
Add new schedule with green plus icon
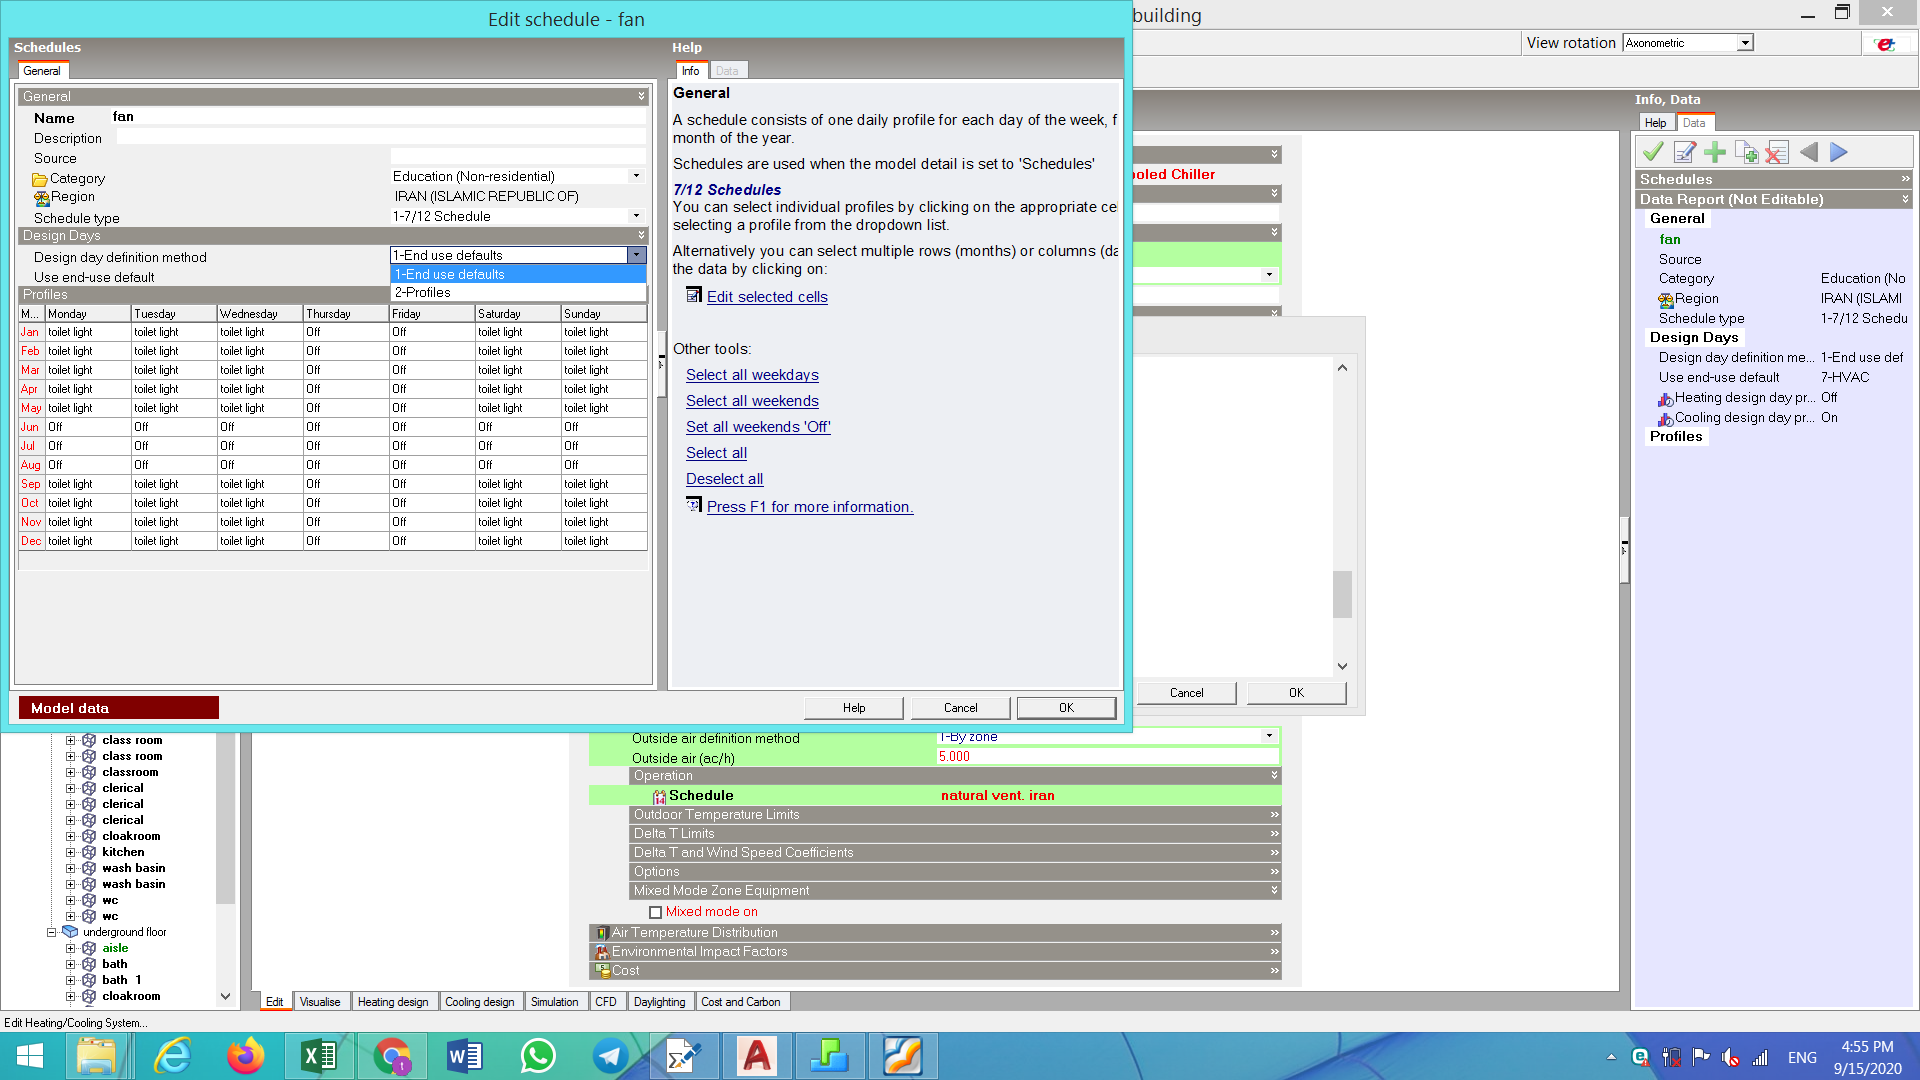(x=1715, y=152)
